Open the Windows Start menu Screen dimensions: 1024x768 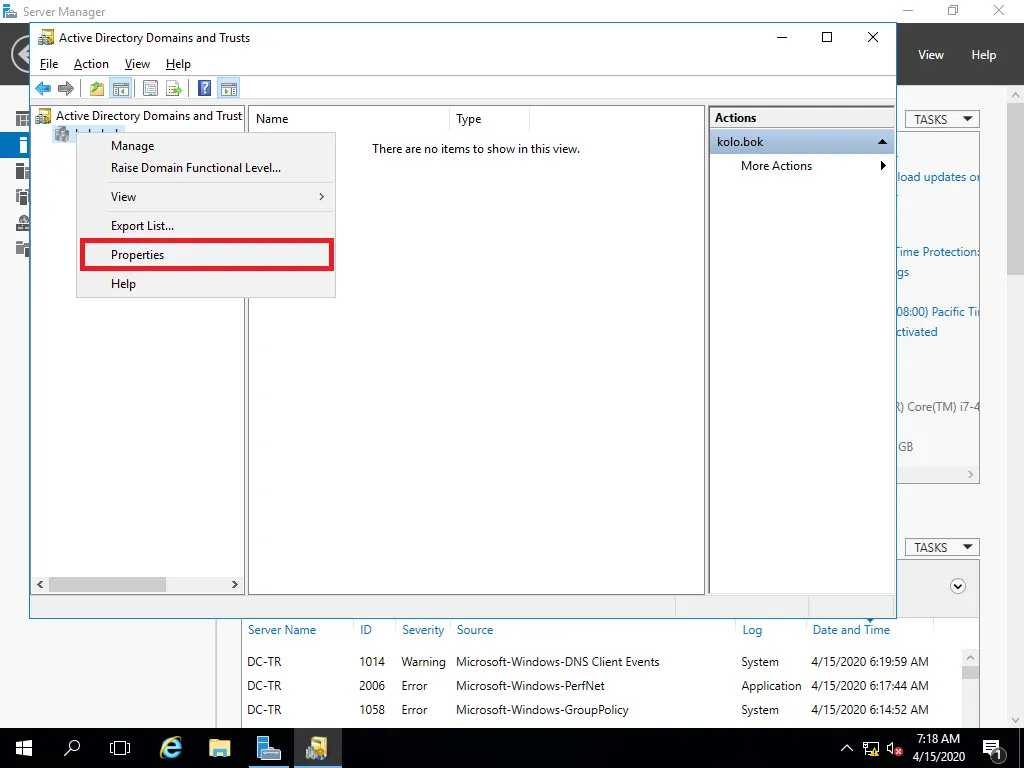coord(24,748)
